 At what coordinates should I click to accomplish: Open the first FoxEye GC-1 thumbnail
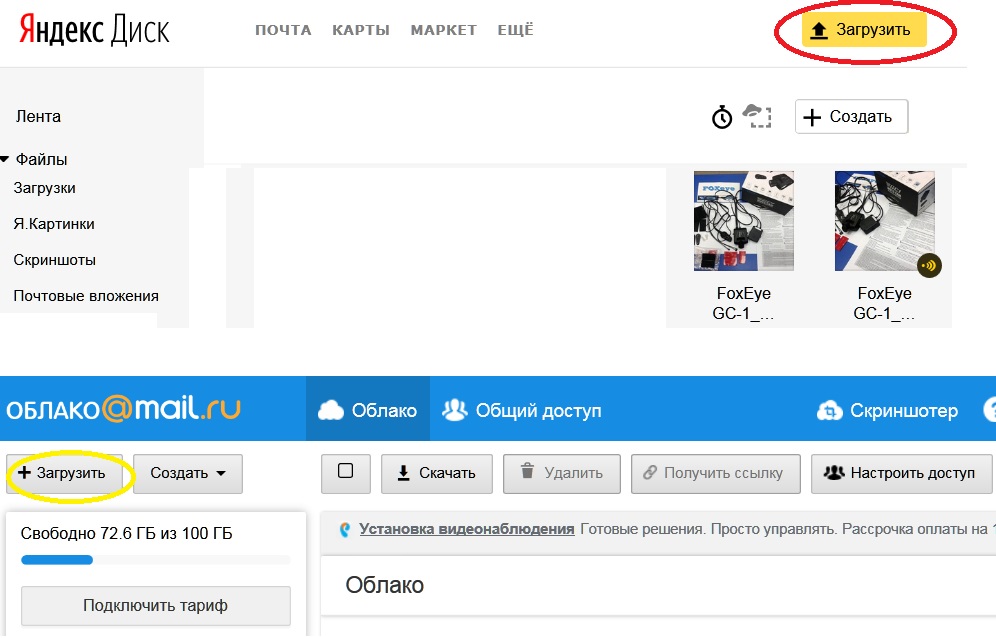click(x=744, y=221)
